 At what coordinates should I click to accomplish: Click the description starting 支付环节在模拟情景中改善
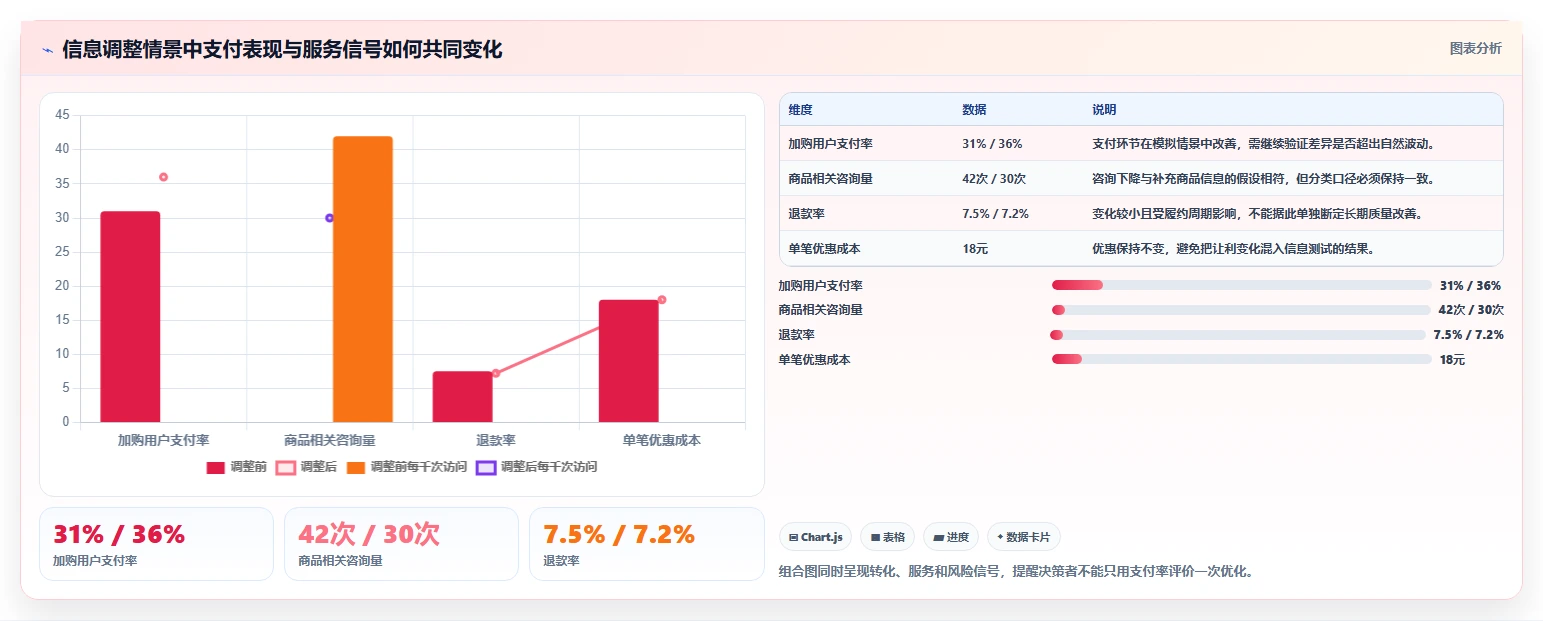(1265, 144)
